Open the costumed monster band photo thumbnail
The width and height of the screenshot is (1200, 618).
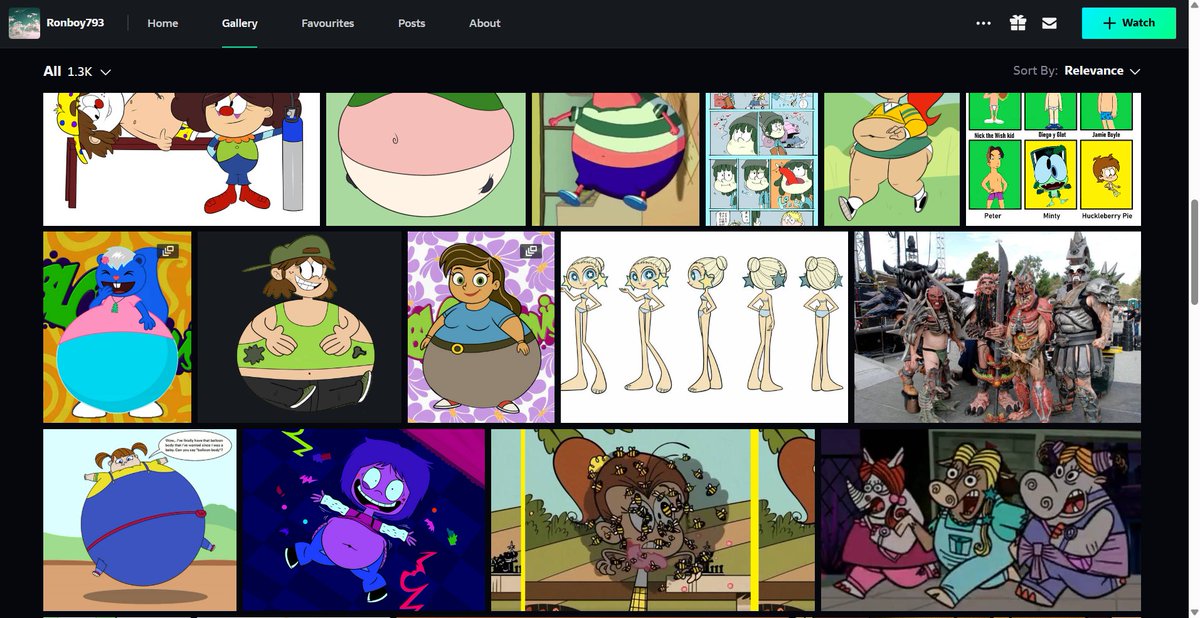tap(997, 327)
